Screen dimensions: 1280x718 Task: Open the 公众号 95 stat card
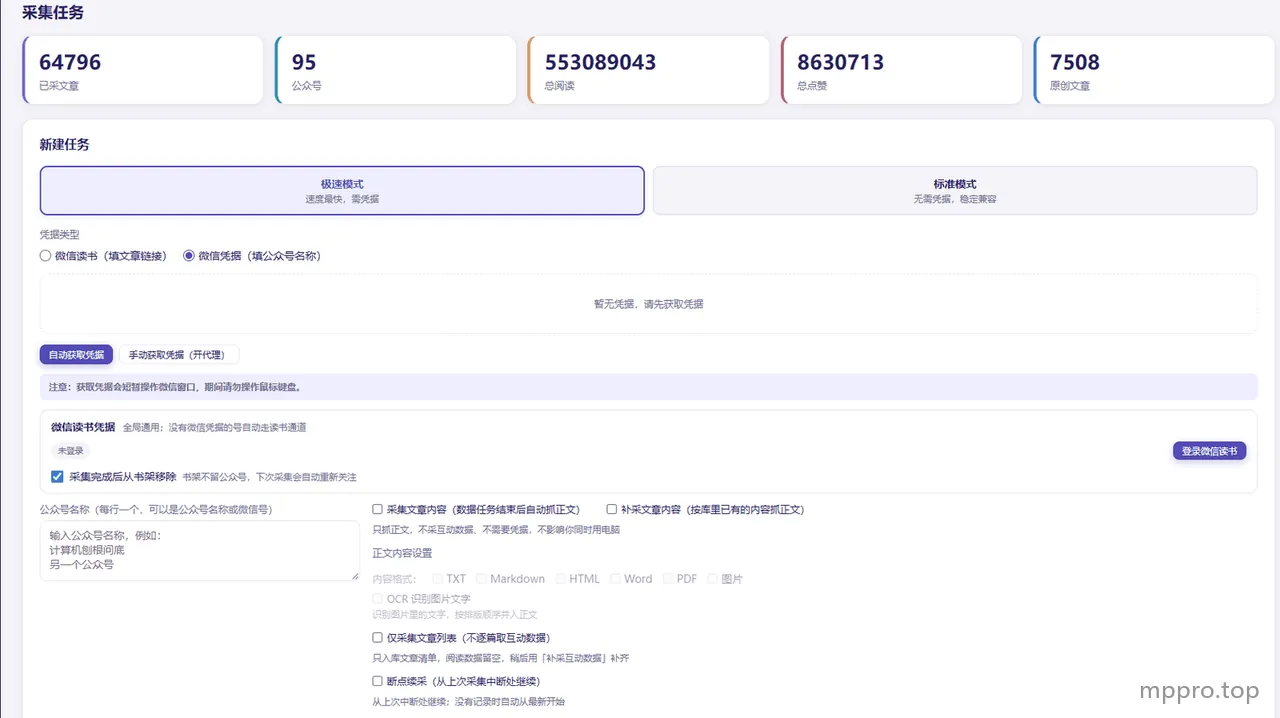395,70
